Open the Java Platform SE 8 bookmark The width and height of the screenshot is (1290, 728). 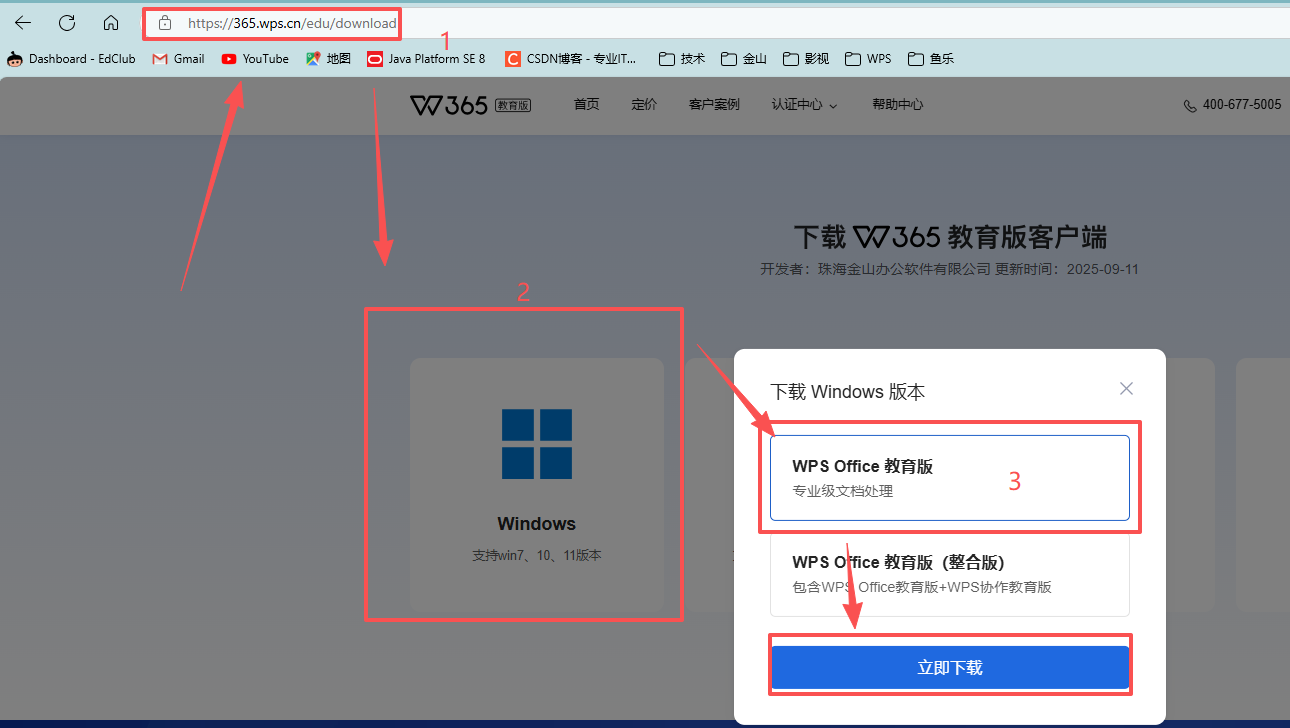point(426,58)
